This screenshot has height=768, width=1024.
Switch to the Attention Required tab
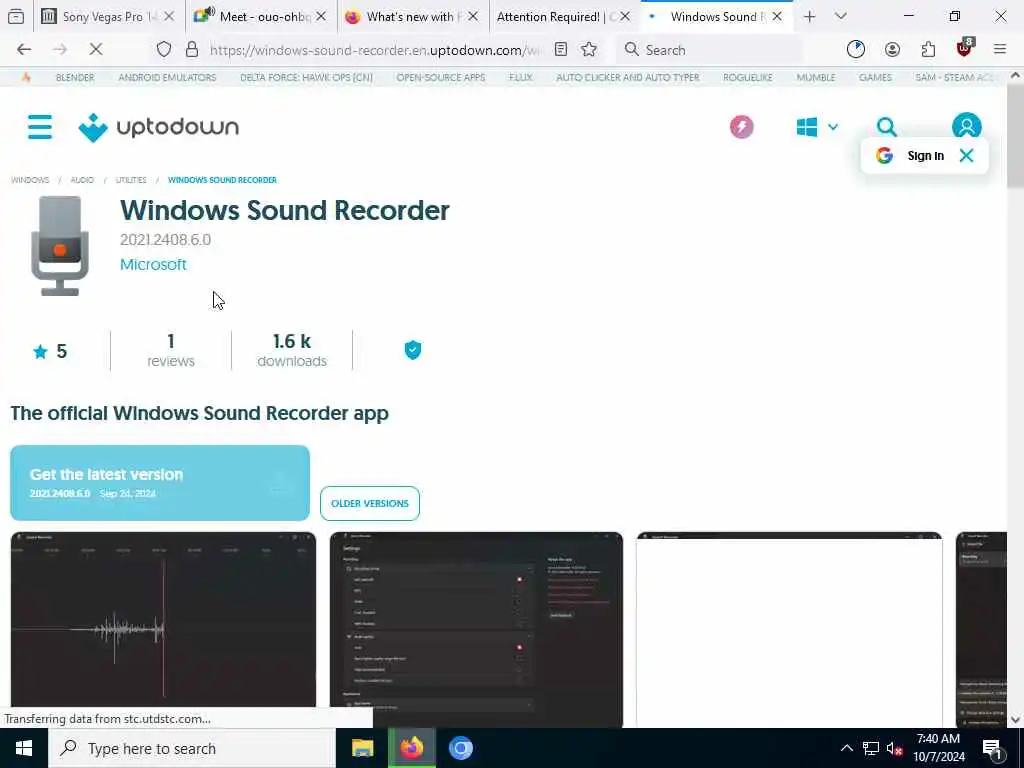556,17
